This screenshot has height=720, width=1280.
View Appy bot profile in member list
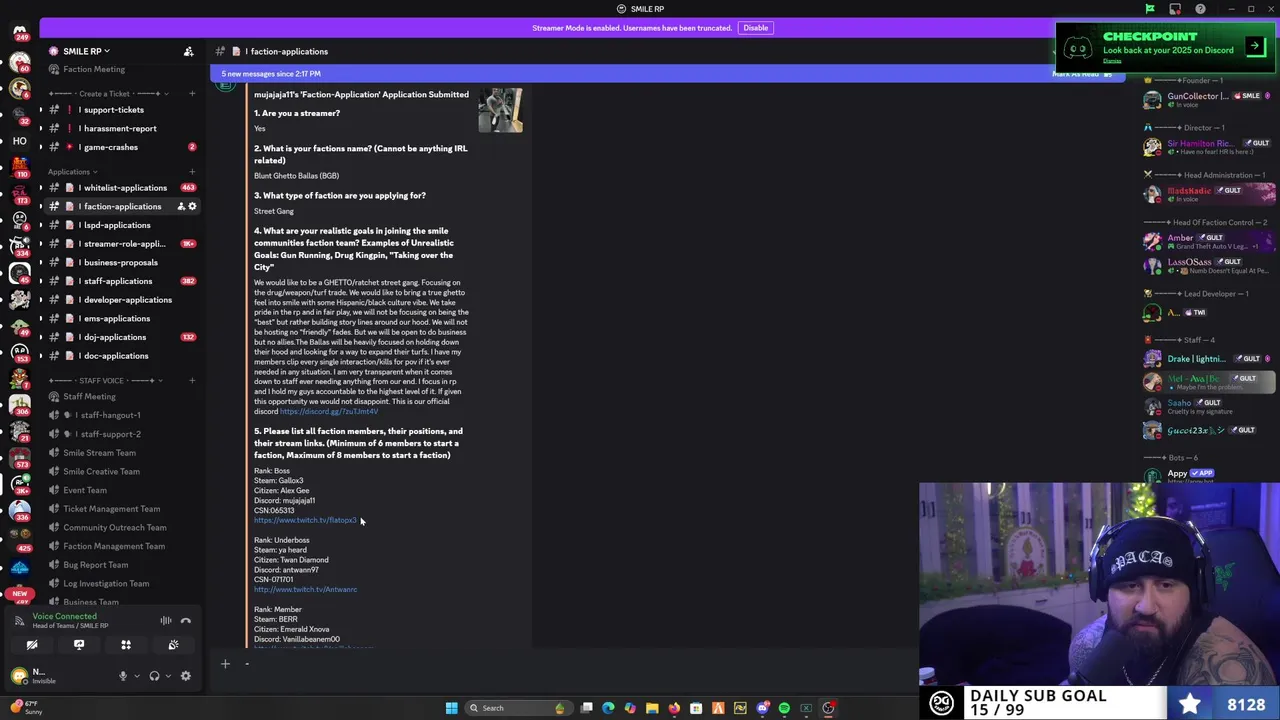tap(1210, 476)
